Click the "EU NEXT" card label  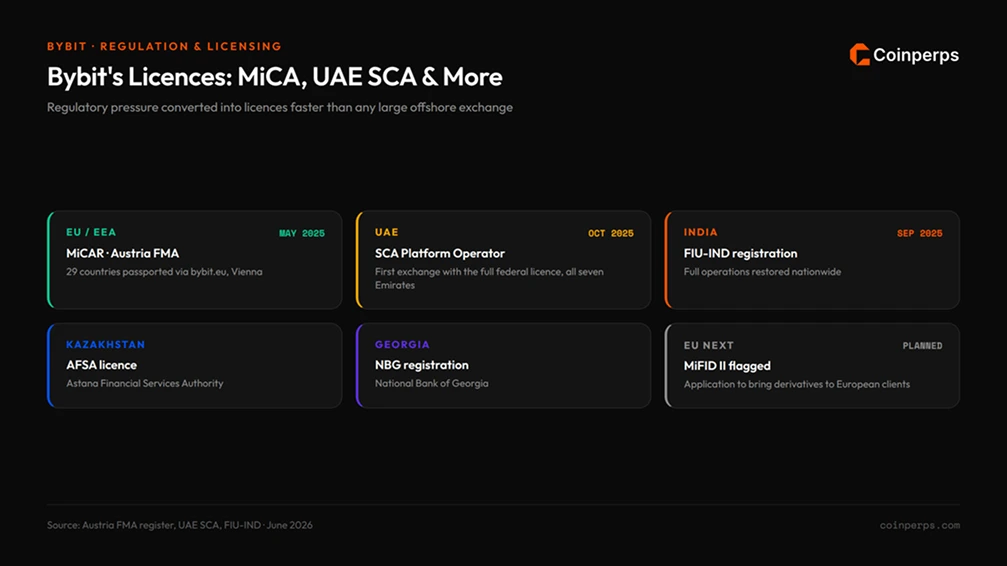[x=708, y=345]
